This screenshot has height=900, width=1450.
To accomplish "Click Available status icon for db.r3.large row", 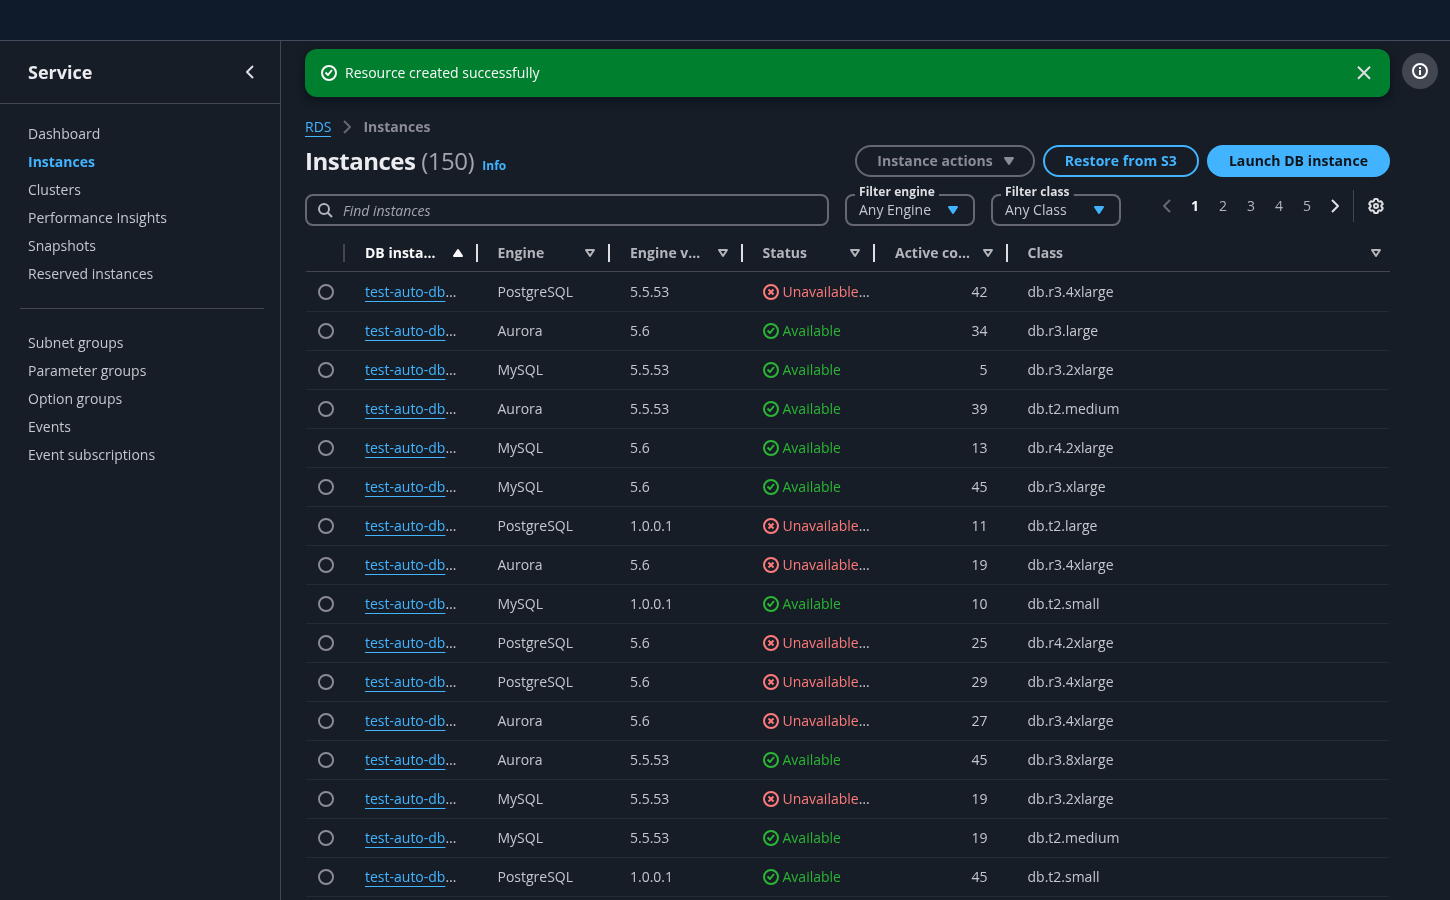I will (771, 331).
